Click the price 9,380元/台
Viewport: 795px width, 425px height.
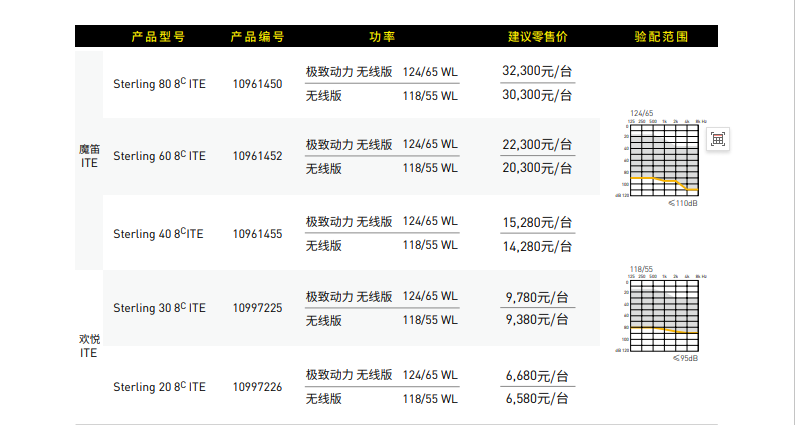pyautogui.click(x=537, y=320)
